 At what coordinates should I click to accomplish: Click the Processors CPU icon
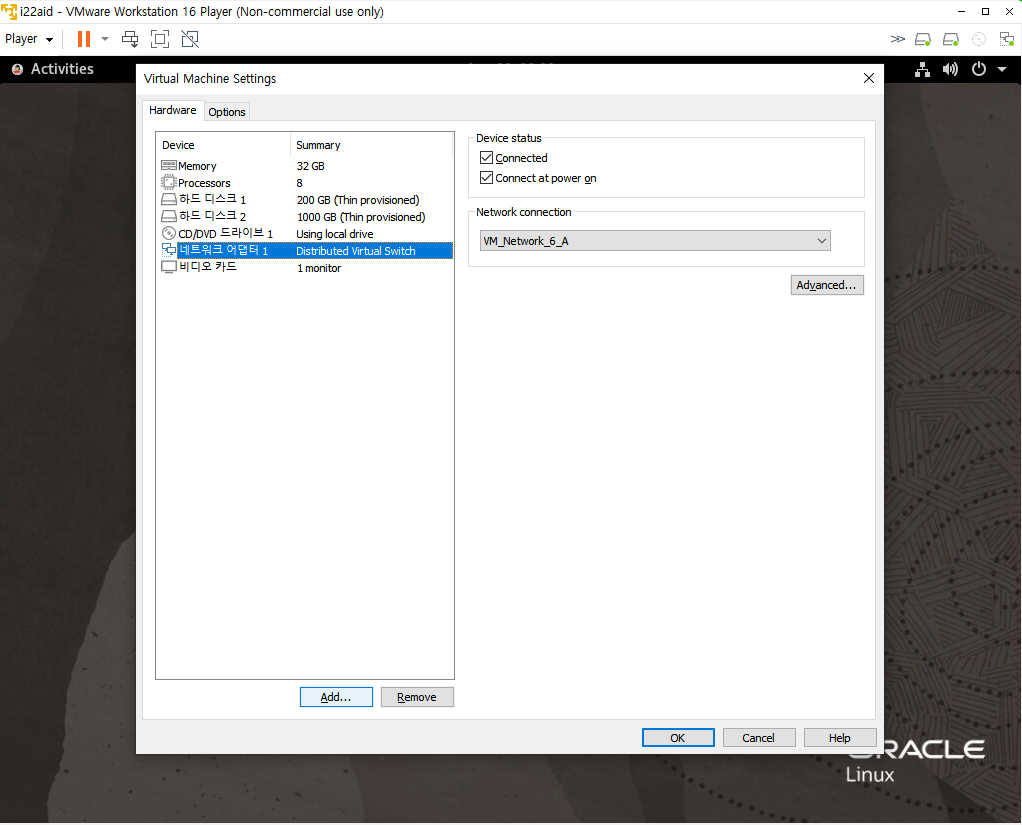click(169, 182)
